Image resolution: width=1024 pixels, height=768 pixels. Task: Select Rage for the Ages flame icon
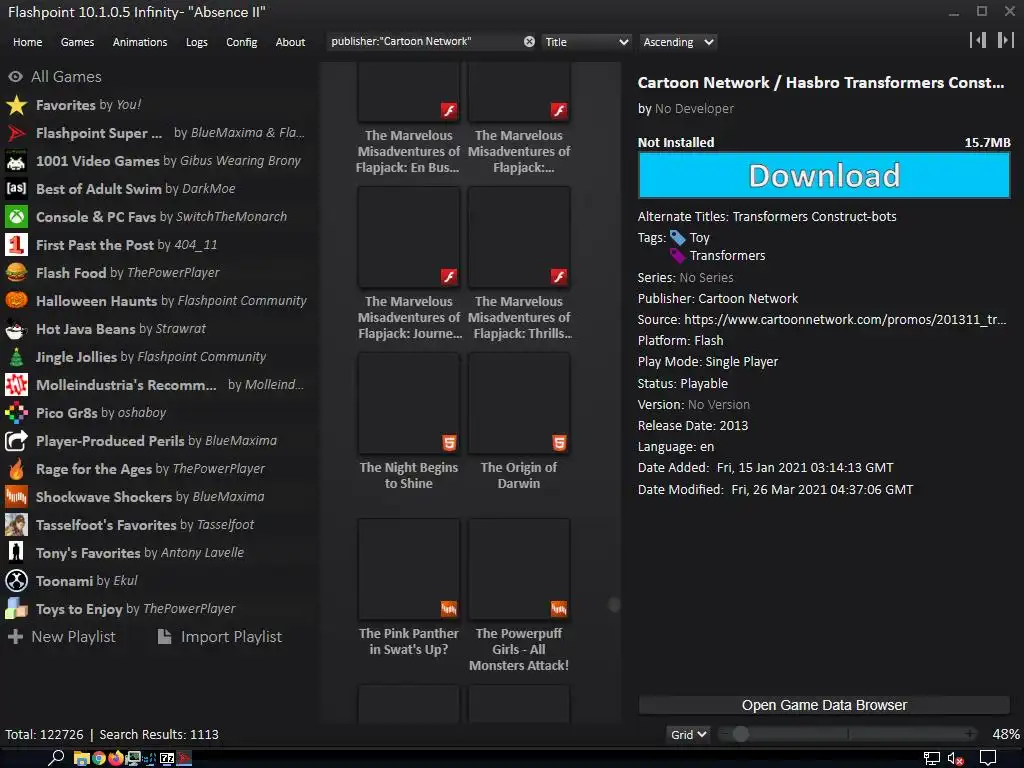pyautogui.click(x=16, y=470)
